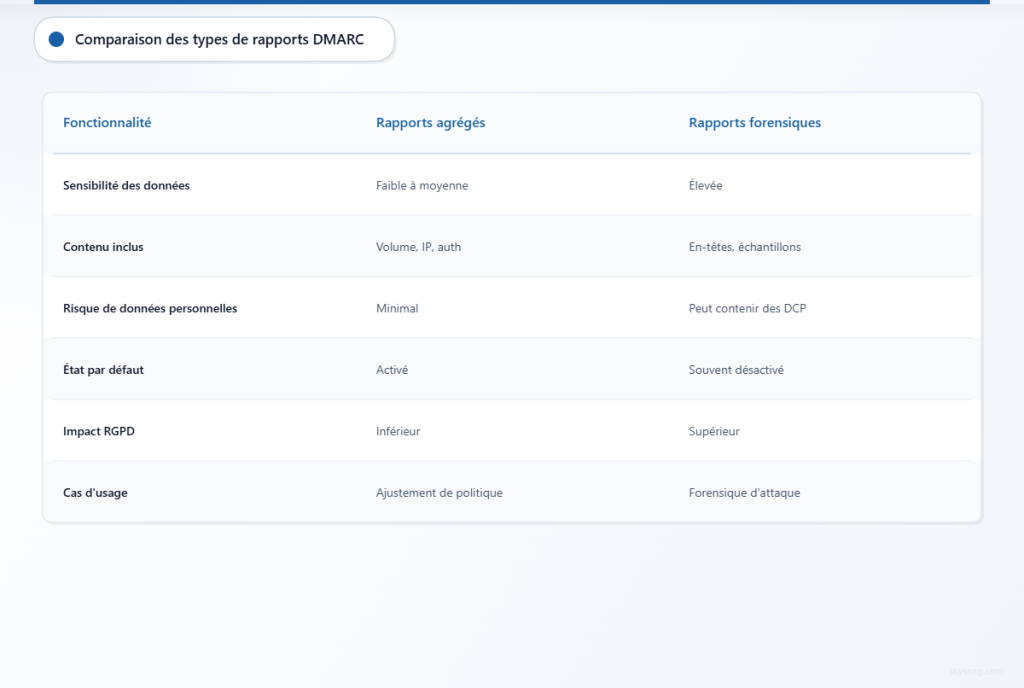The width and height of the screenshot is (1024, 688).
Task: Select the 'État par défaut' row label
Action: [x=103, y=369]
